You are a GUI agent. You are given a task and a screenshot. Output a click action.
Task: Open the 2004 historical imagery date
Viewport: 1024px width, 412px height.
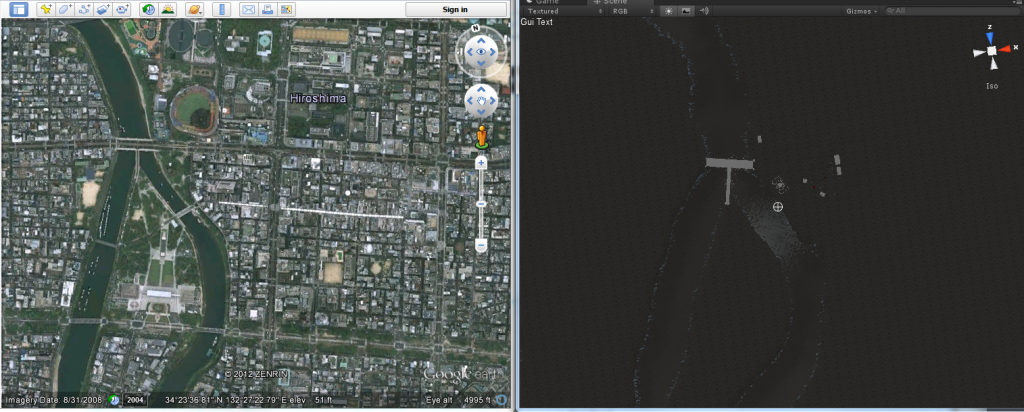coord(135,400)
